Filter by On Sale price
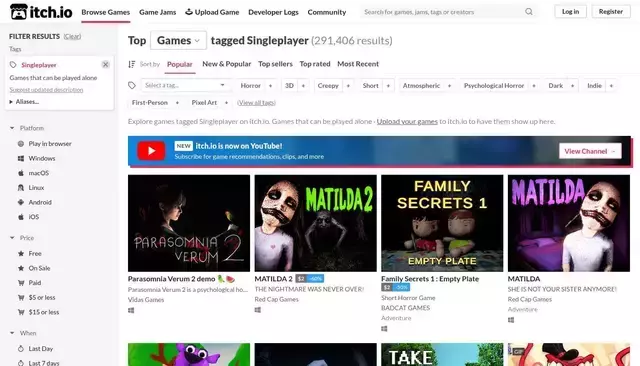Viewport: 640px width, 366px height. [x=34, y=268]
